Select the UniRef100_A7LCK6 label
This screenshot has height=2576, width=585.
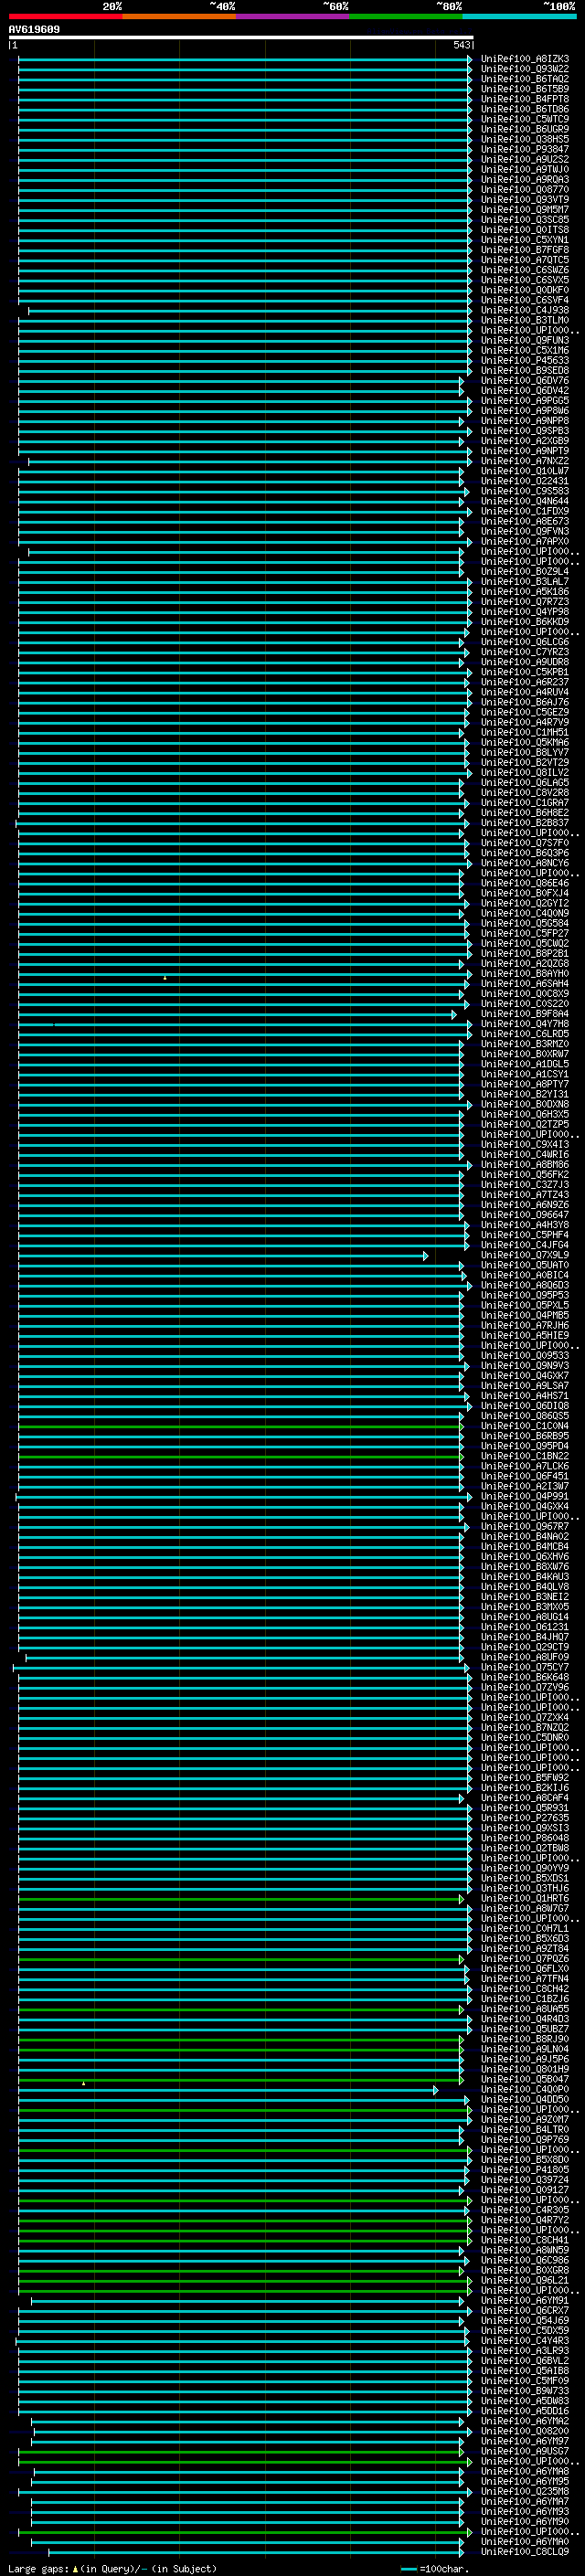point(525,1466)
